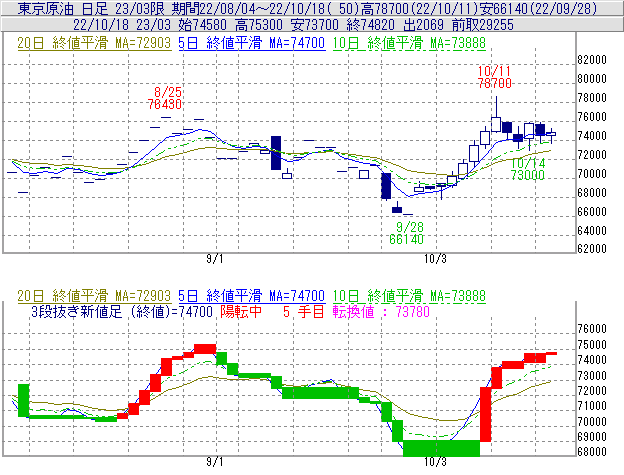Click the tall red block in the lower chart

pyautogui.click(x=486, y=414)
